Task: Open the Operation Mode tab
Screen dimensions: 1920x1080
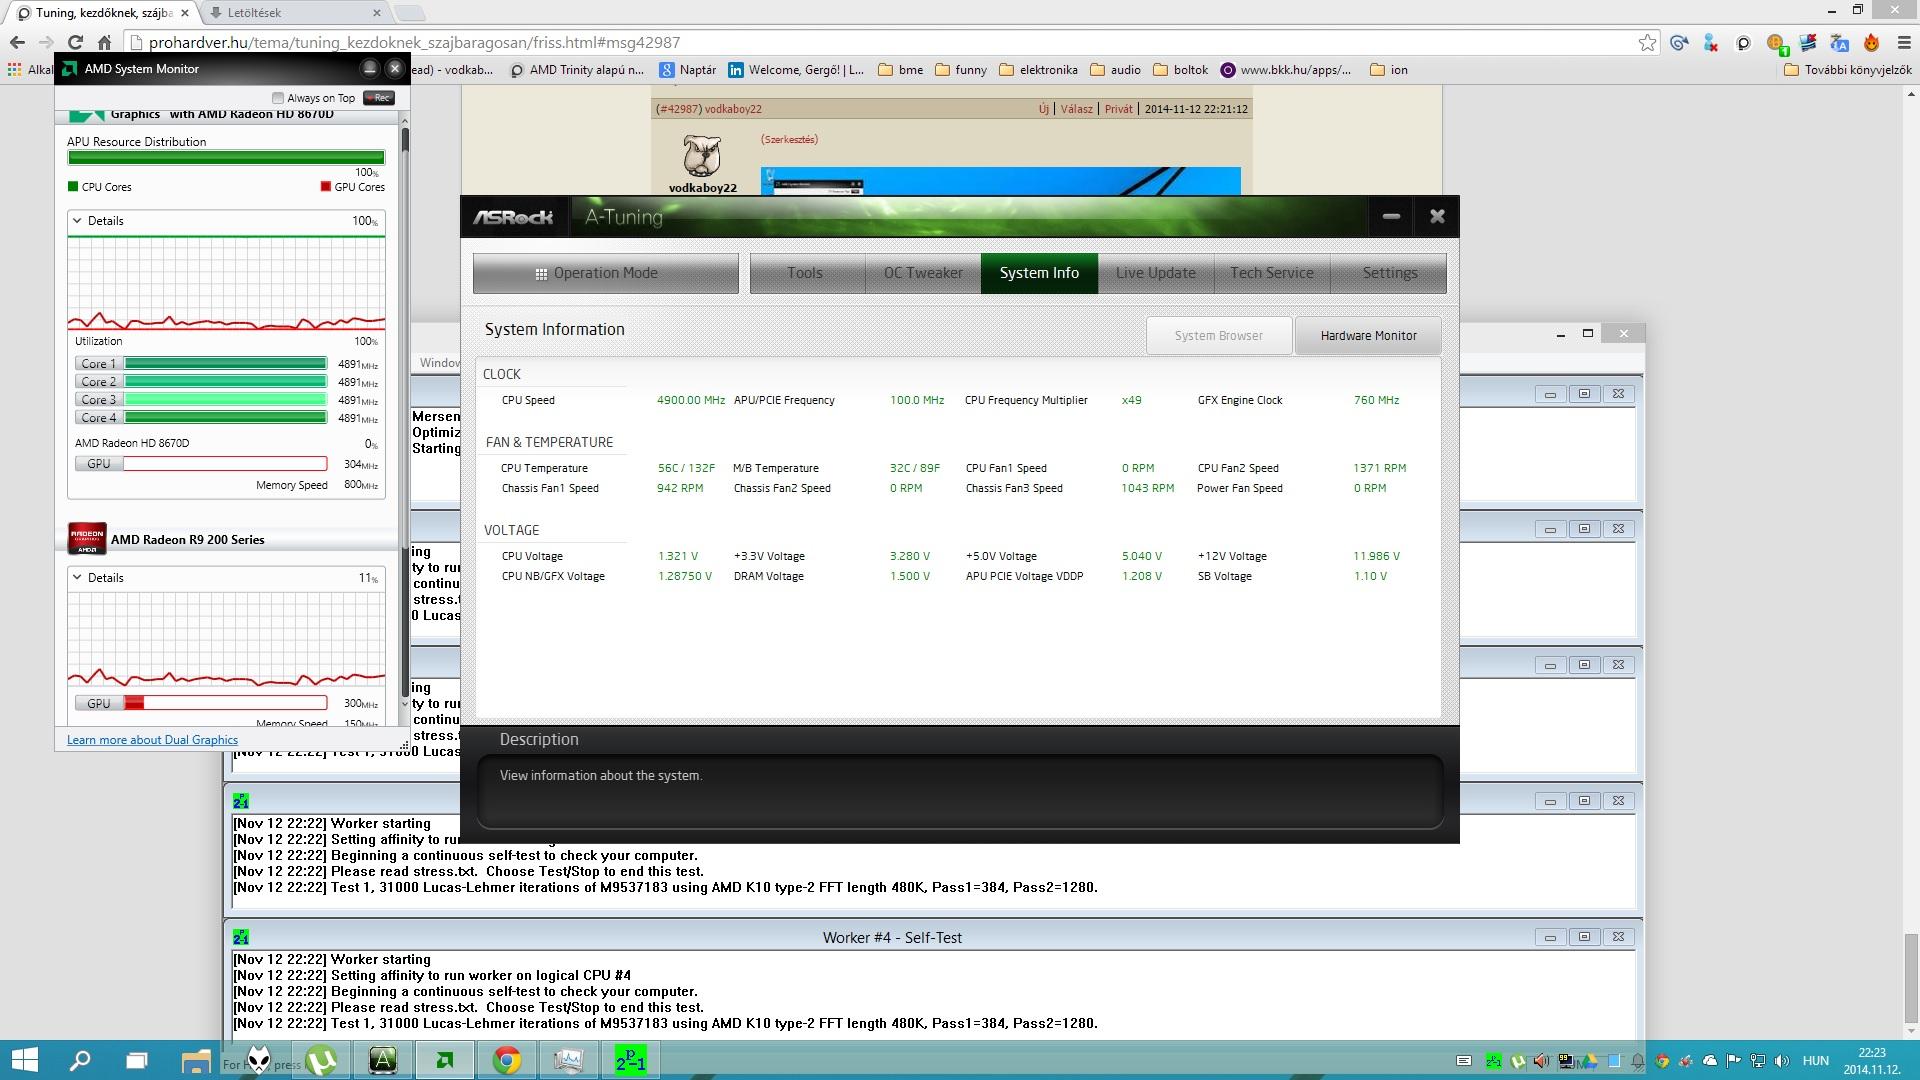Action: tap(606, 273)
